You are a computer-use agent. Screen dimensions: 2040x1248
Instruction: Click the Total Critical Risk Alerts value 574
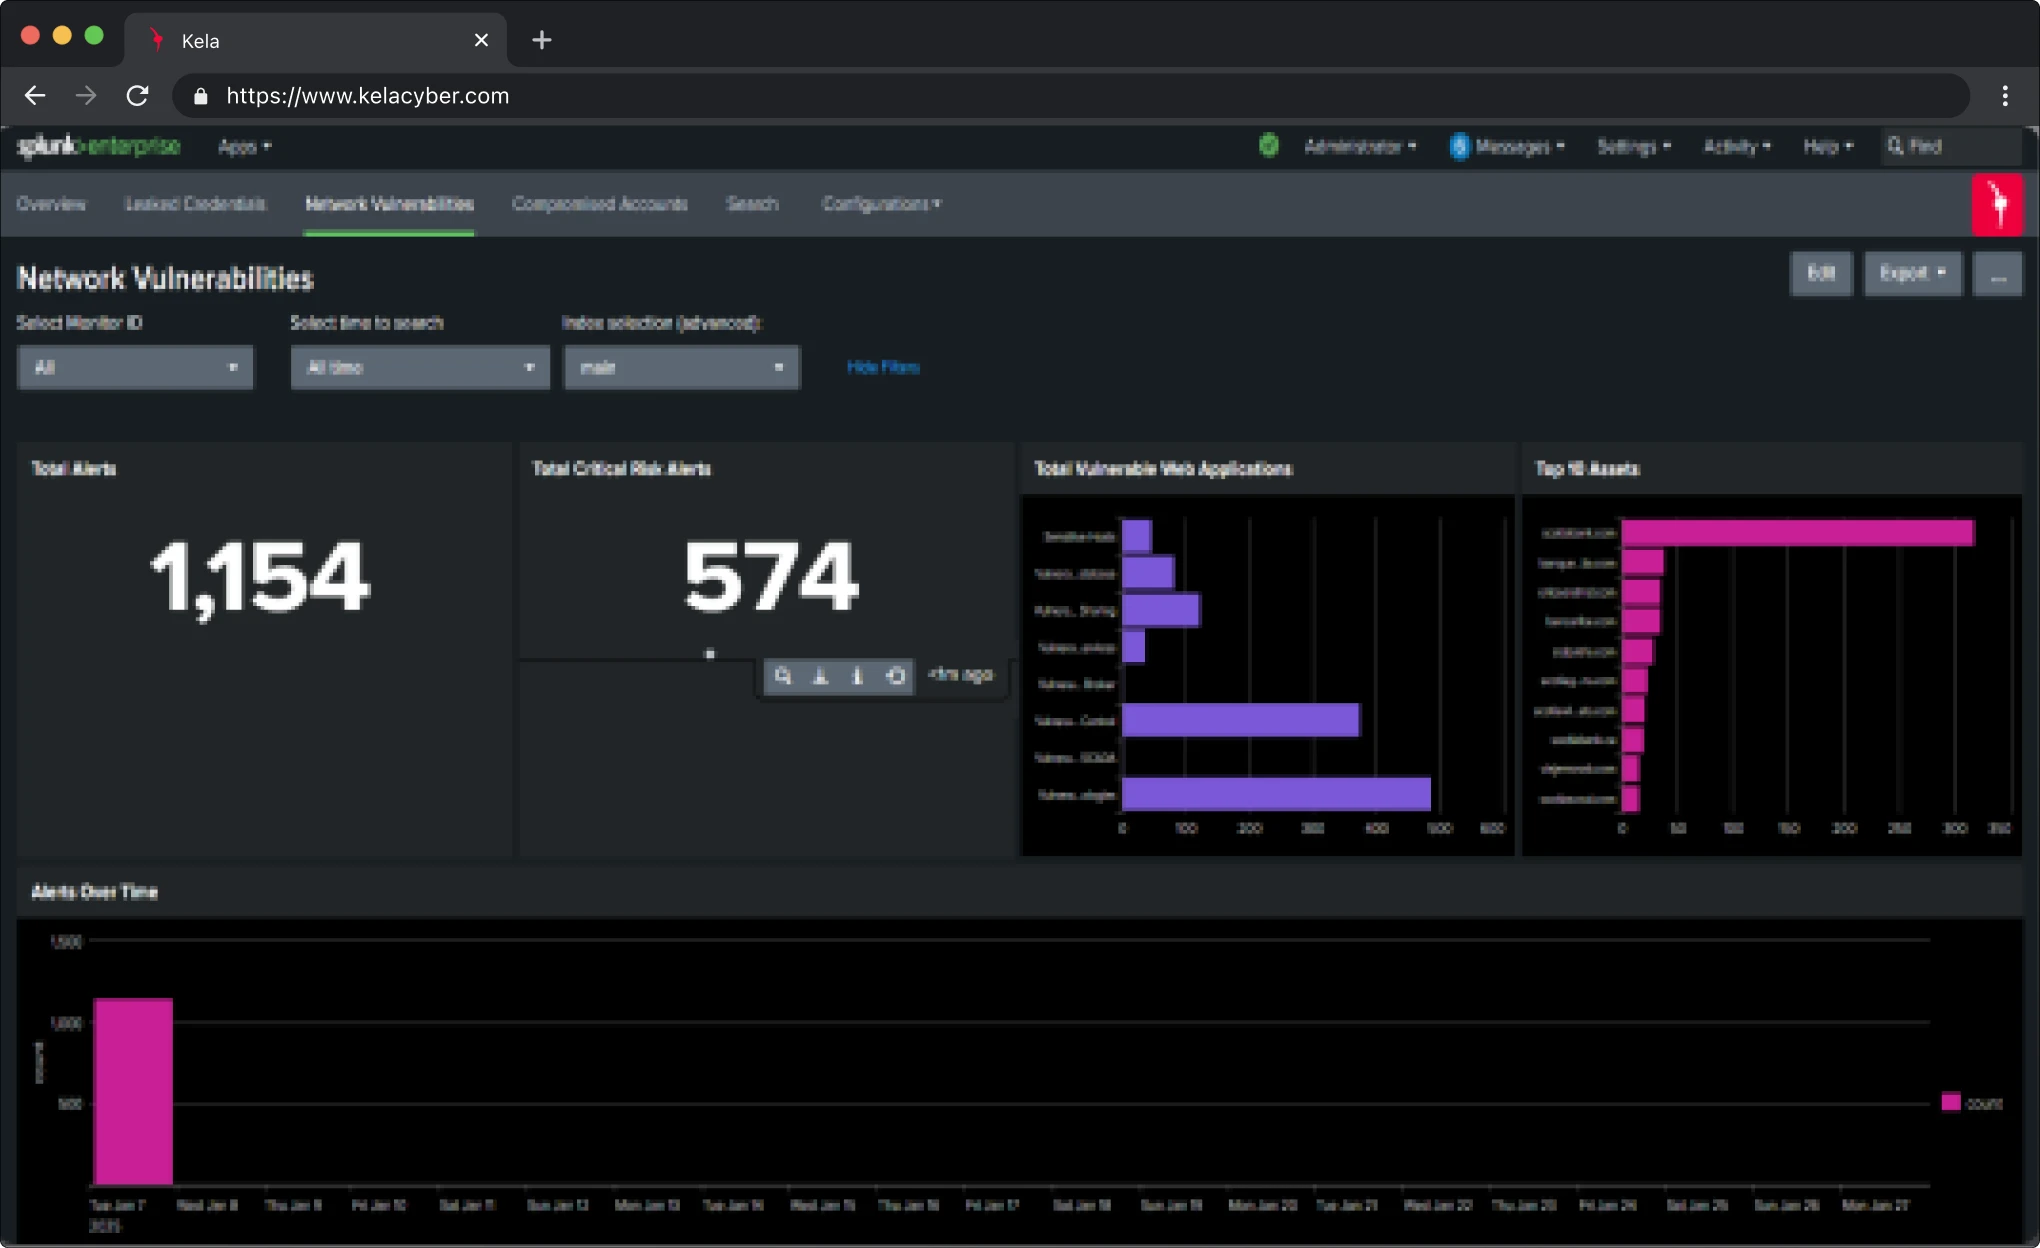tap(771, 576)
